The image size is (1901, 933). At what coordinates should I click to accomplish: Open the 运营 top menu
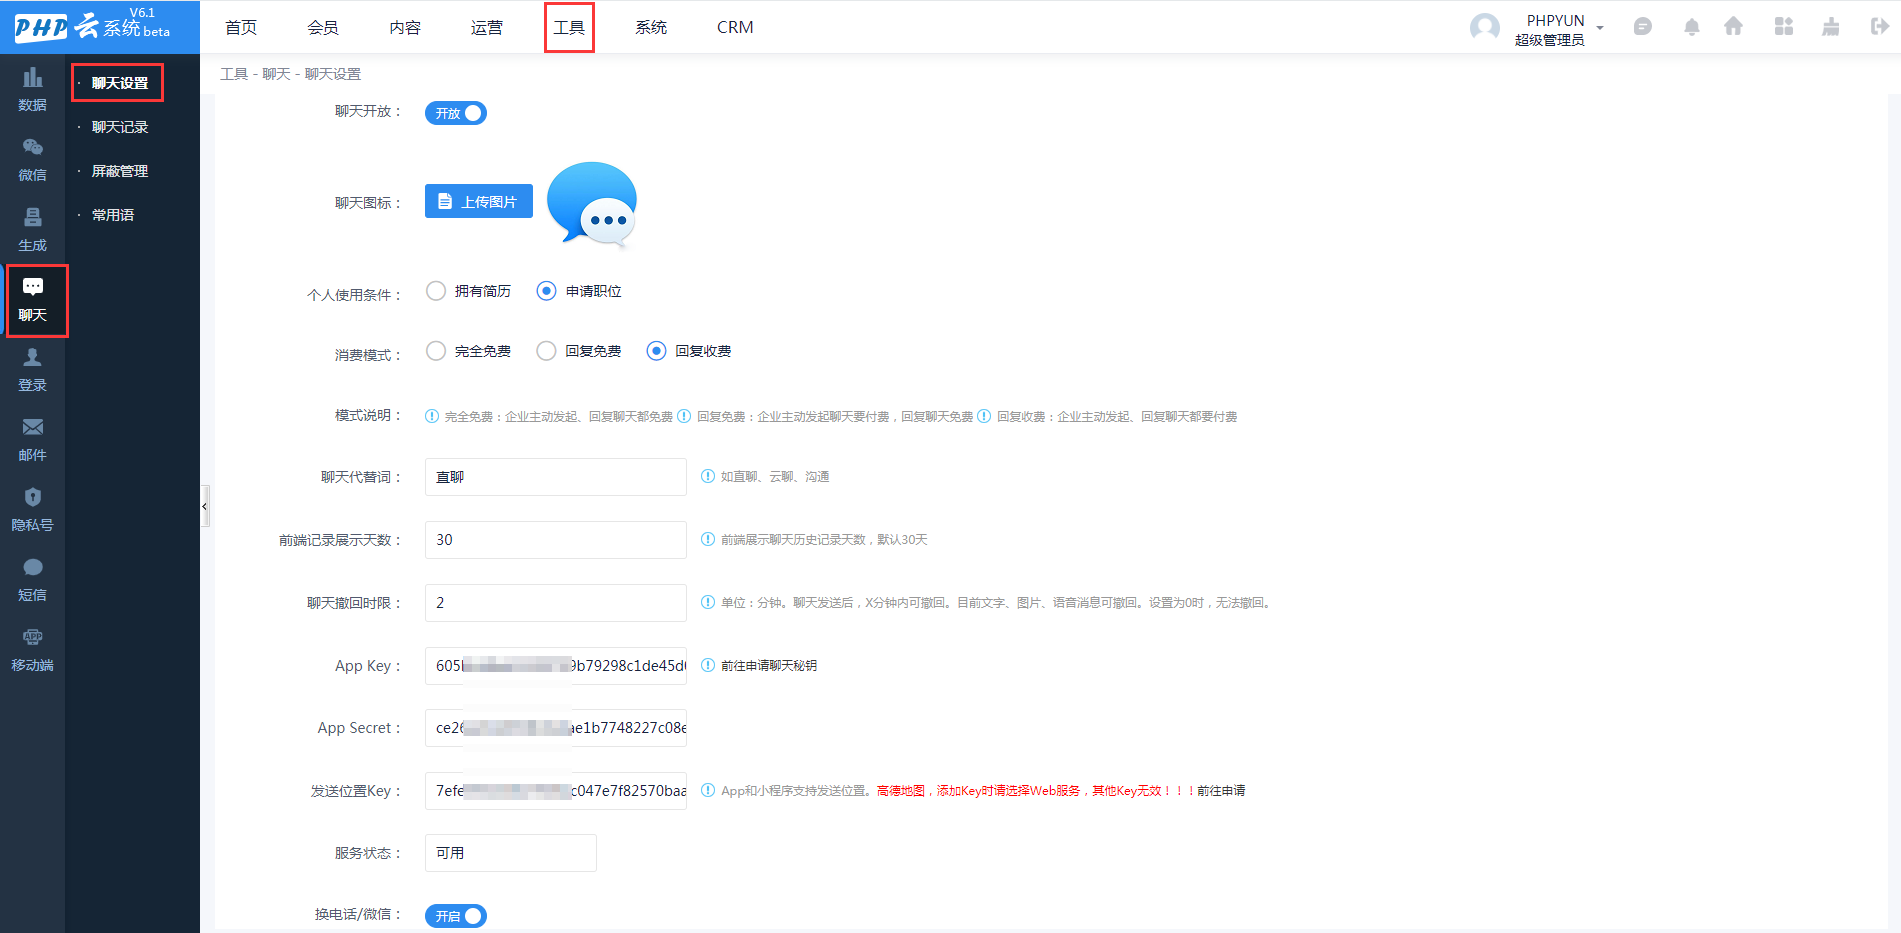[487, 27]
